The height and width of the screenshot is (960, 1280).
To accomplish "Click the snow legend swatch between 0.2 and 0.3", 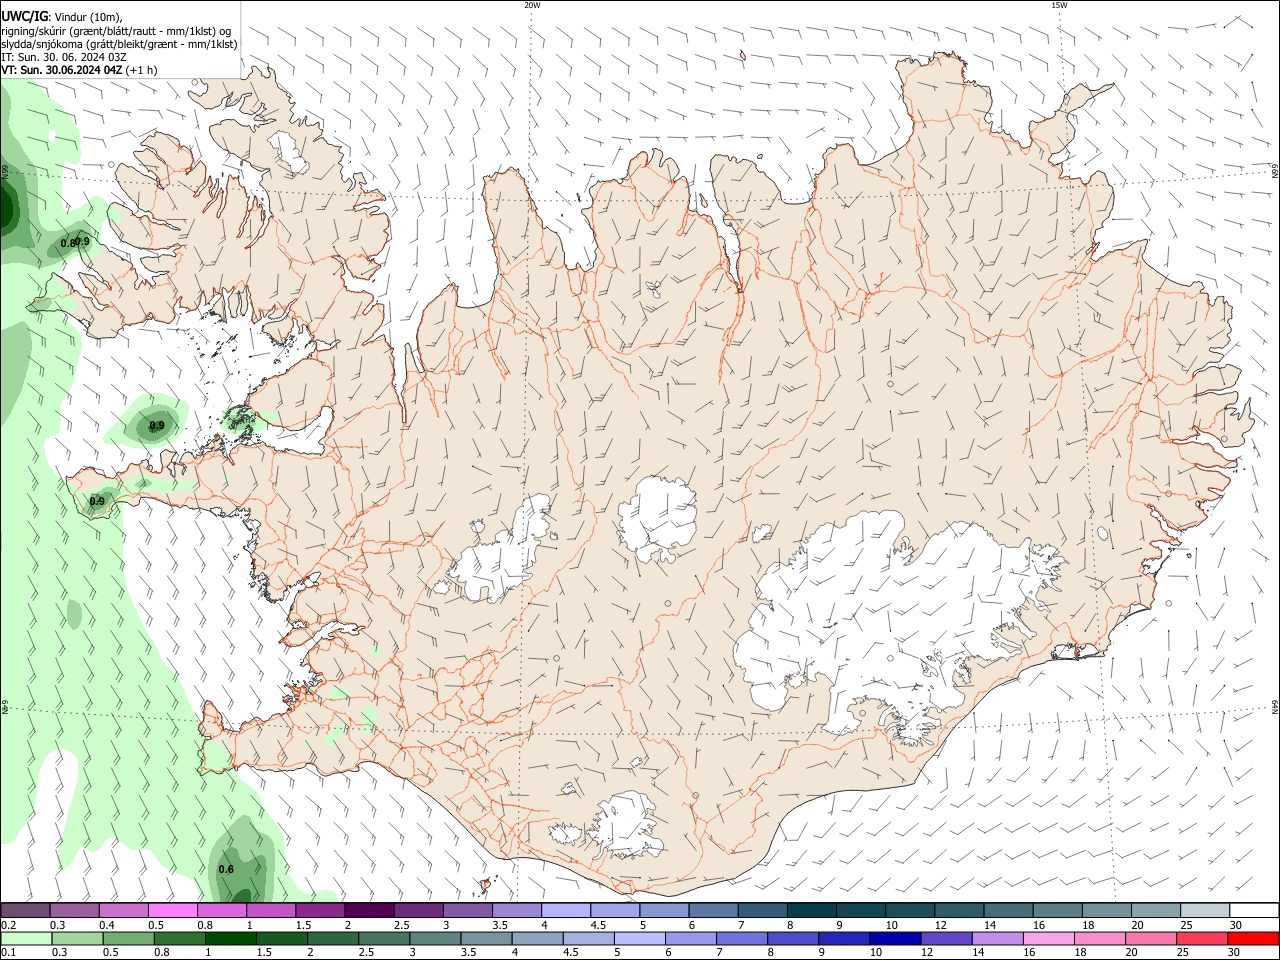I will [25, 910].
